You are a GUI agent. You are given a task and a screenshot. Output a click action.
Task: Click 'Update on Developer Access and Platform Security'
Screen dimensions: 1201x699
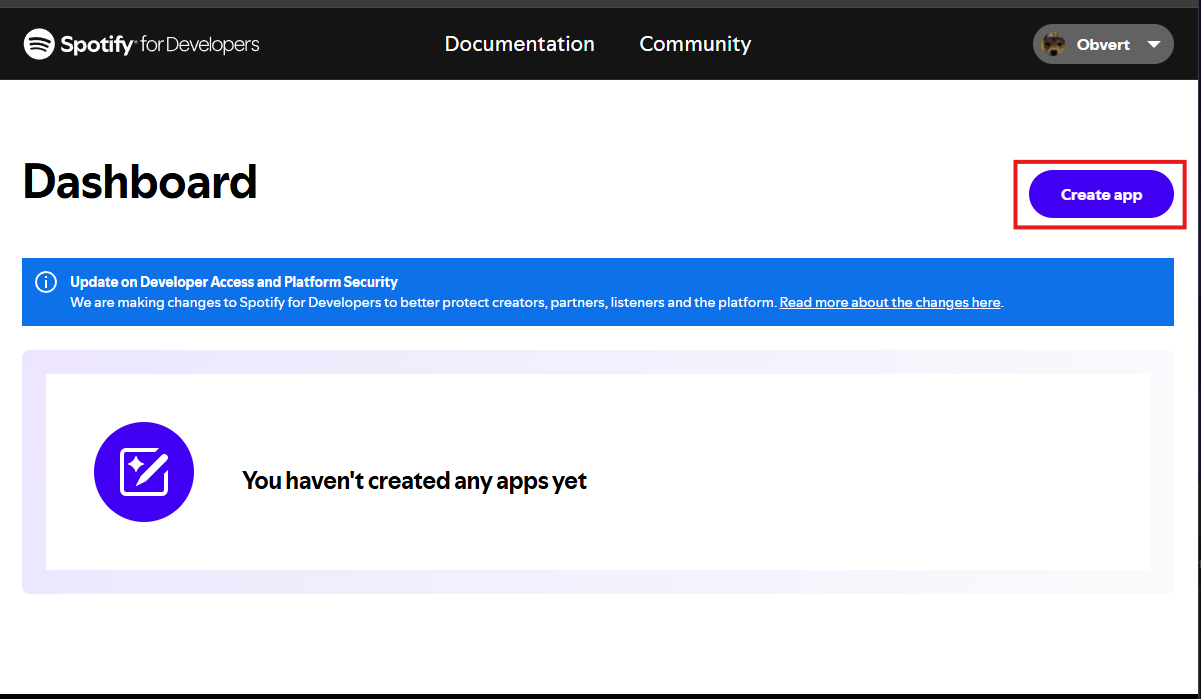232,282
